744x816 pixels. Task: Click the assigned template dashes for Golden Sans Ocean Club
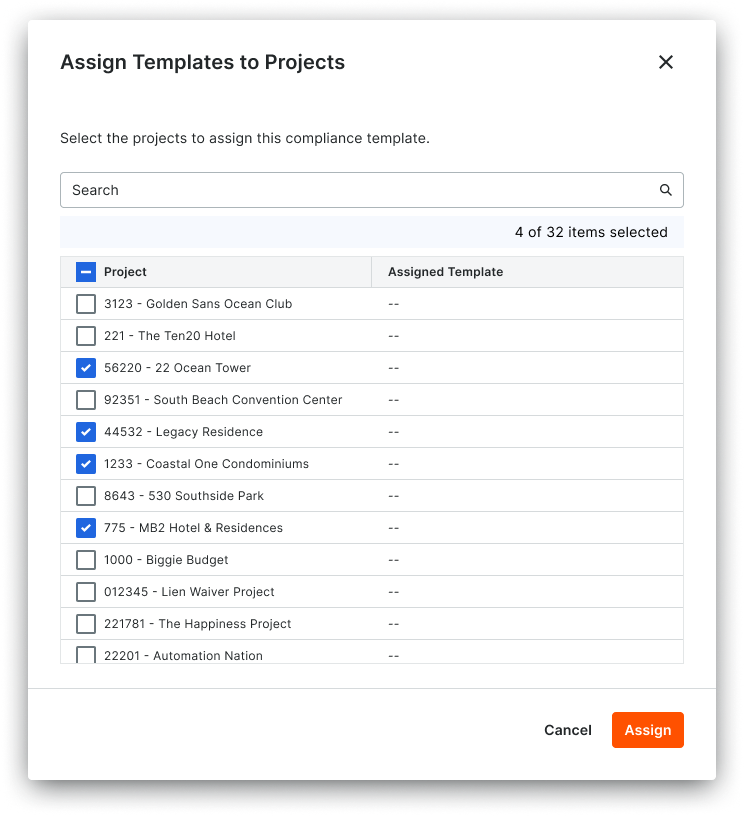click(x=393, y=304)
